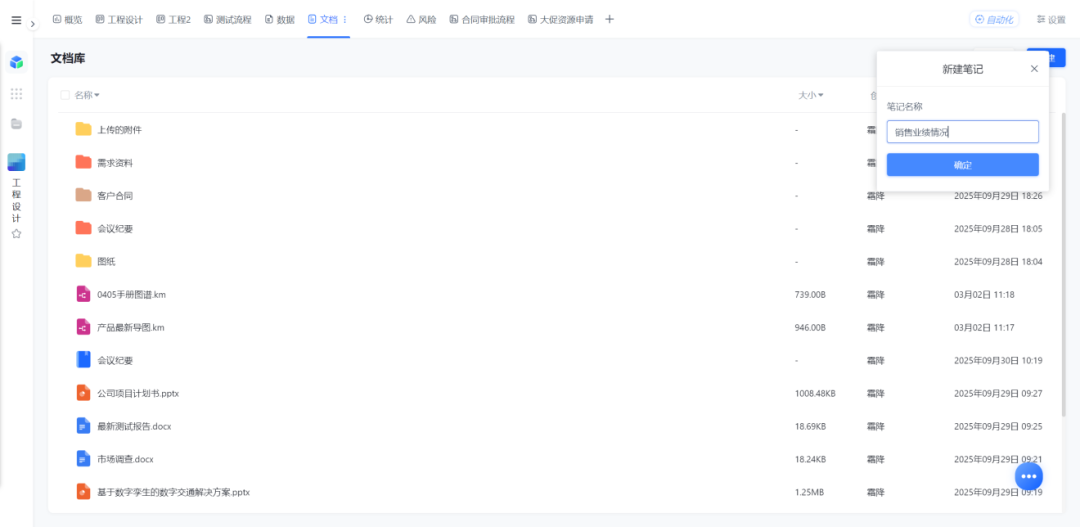Open file name 基于数字孪生的数字交通解决方案.pptx

point(174,493)
